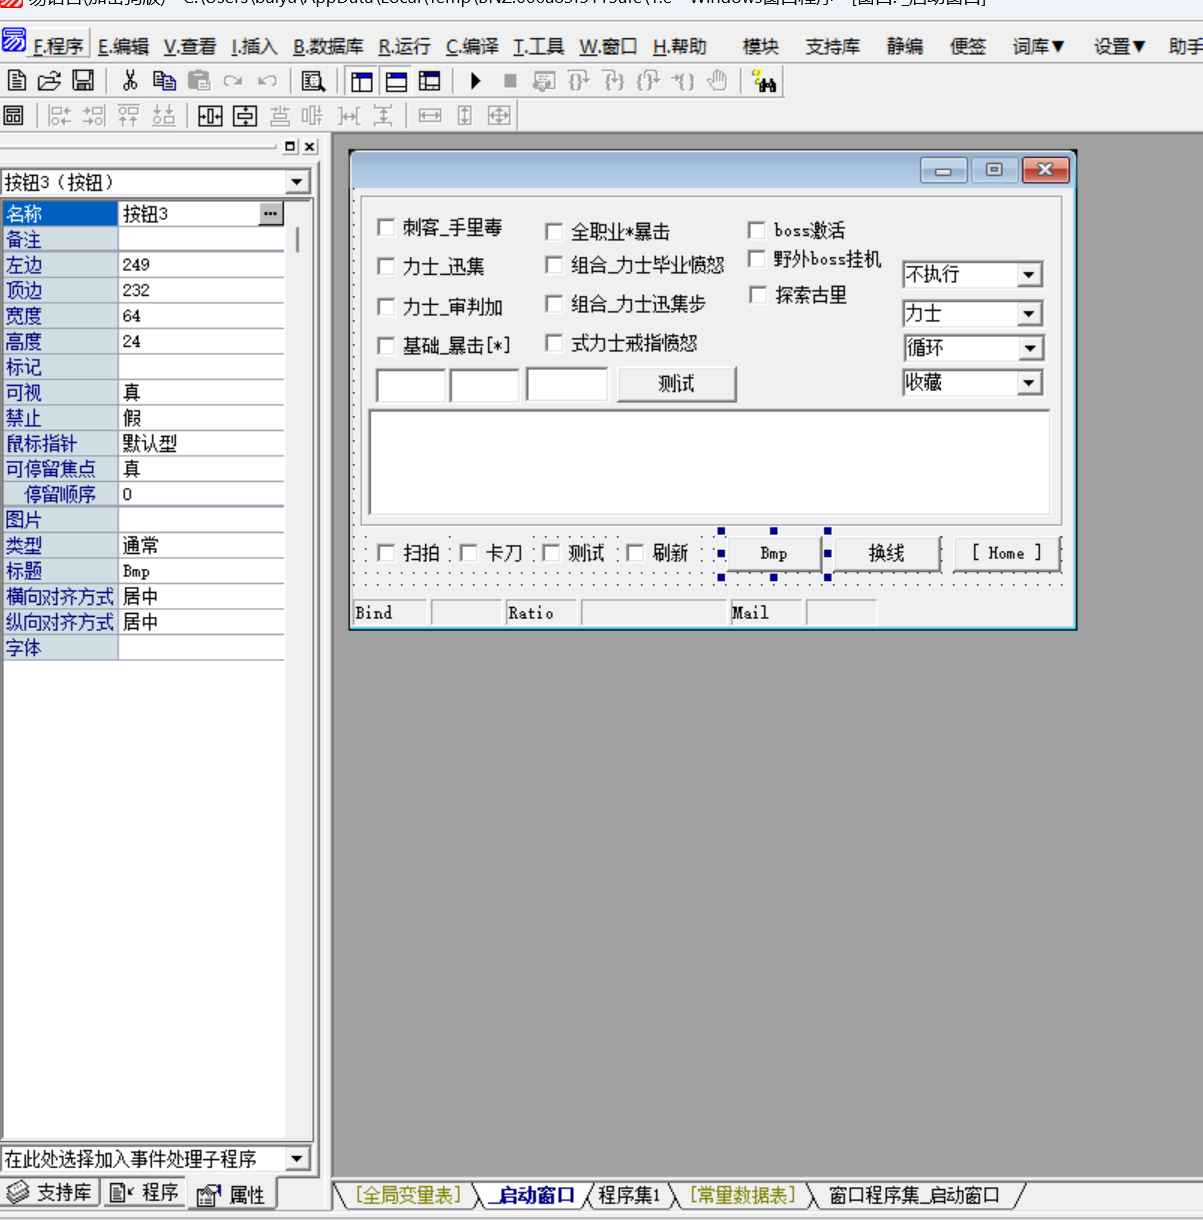Expand the 不执行 combo box
This screenshot has height=1220, width=1203.
point(1029,275)
